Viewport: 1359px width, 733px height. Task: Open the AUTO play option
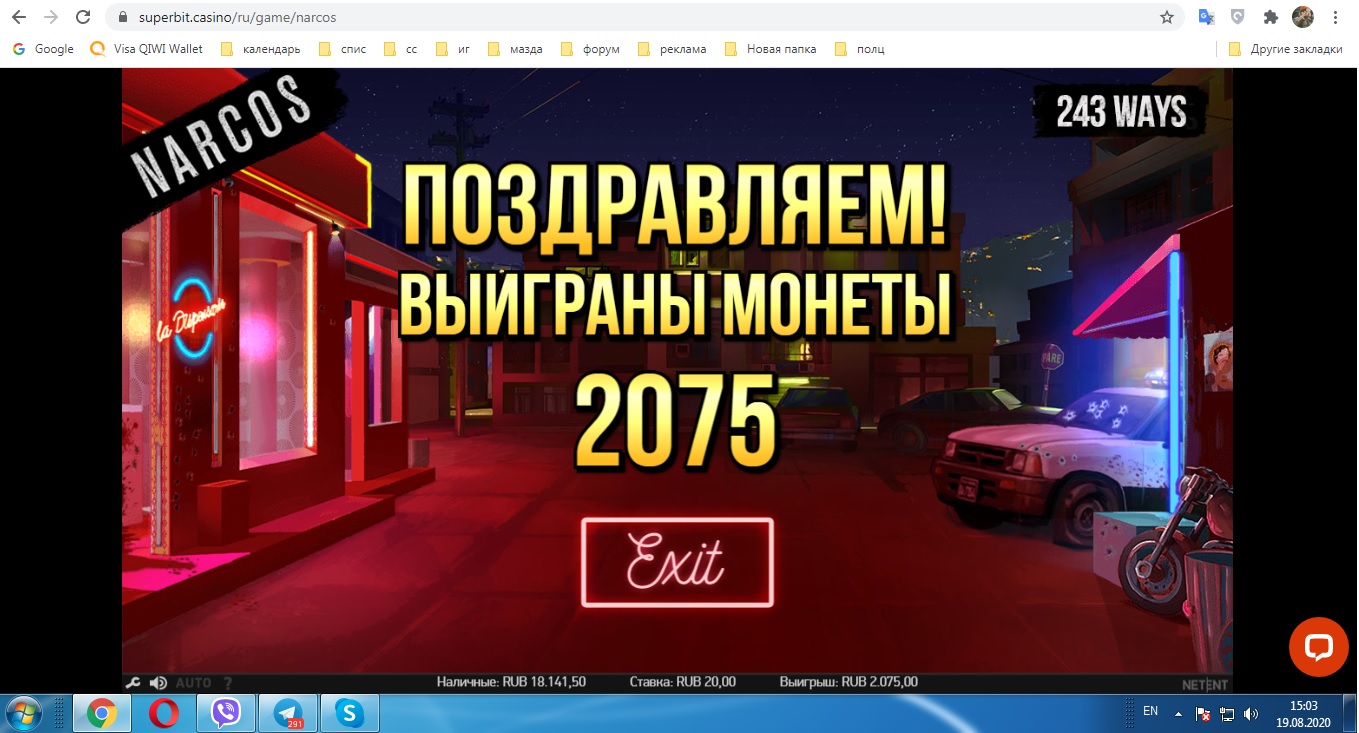click(x=194, y=683)
